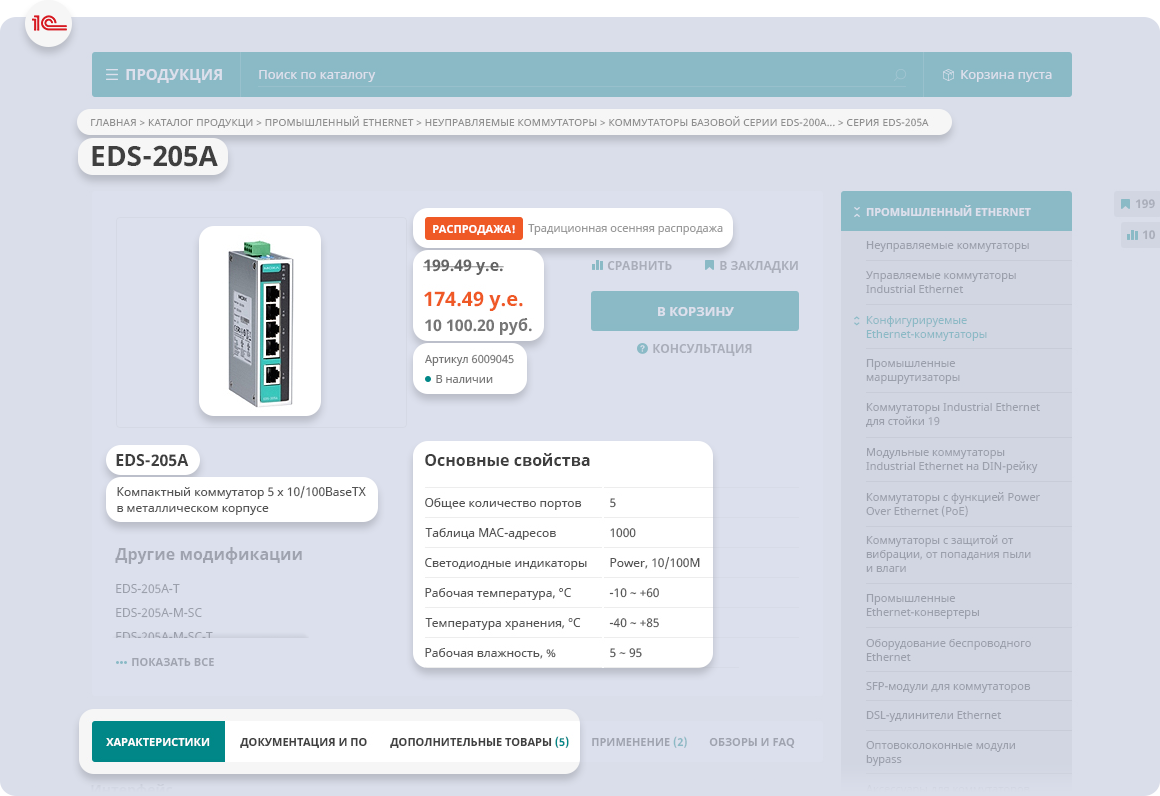The height and width of the screenshot is (796, 1160).
Task: Click the ruble price 10 100.20 руб.
Action: (478, 326)
